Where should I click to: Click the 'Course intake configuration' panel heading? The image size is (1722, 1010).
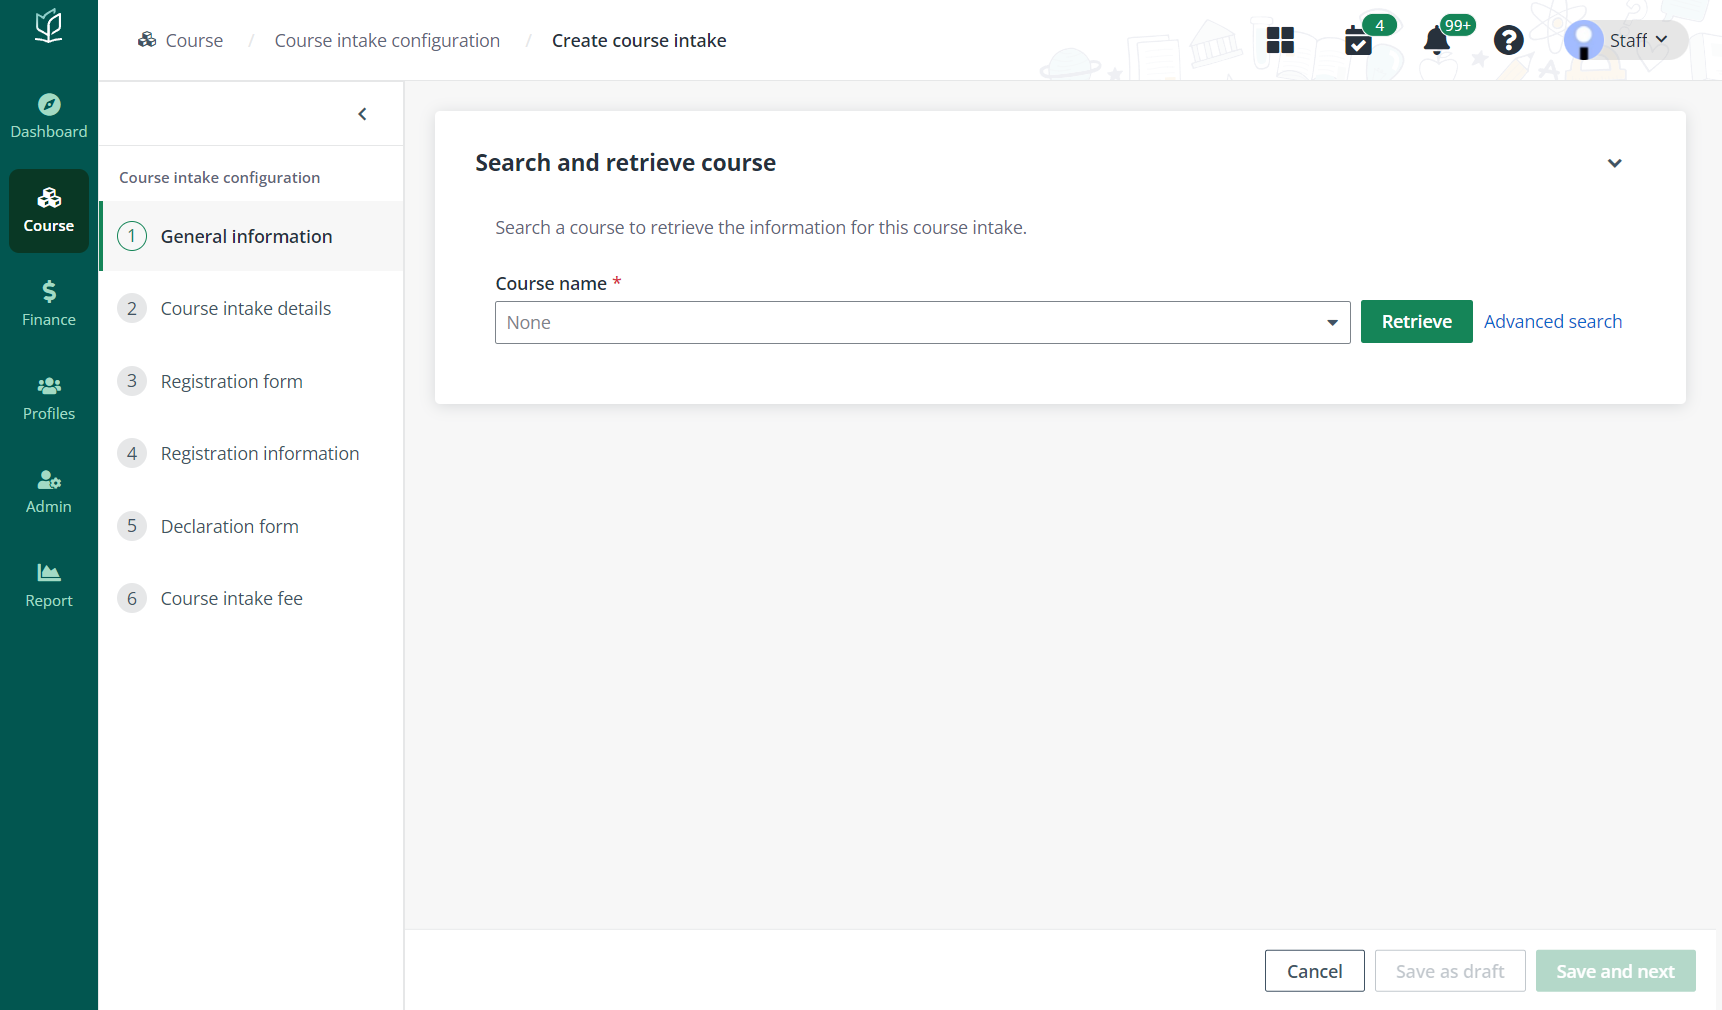tap(220, 178)
